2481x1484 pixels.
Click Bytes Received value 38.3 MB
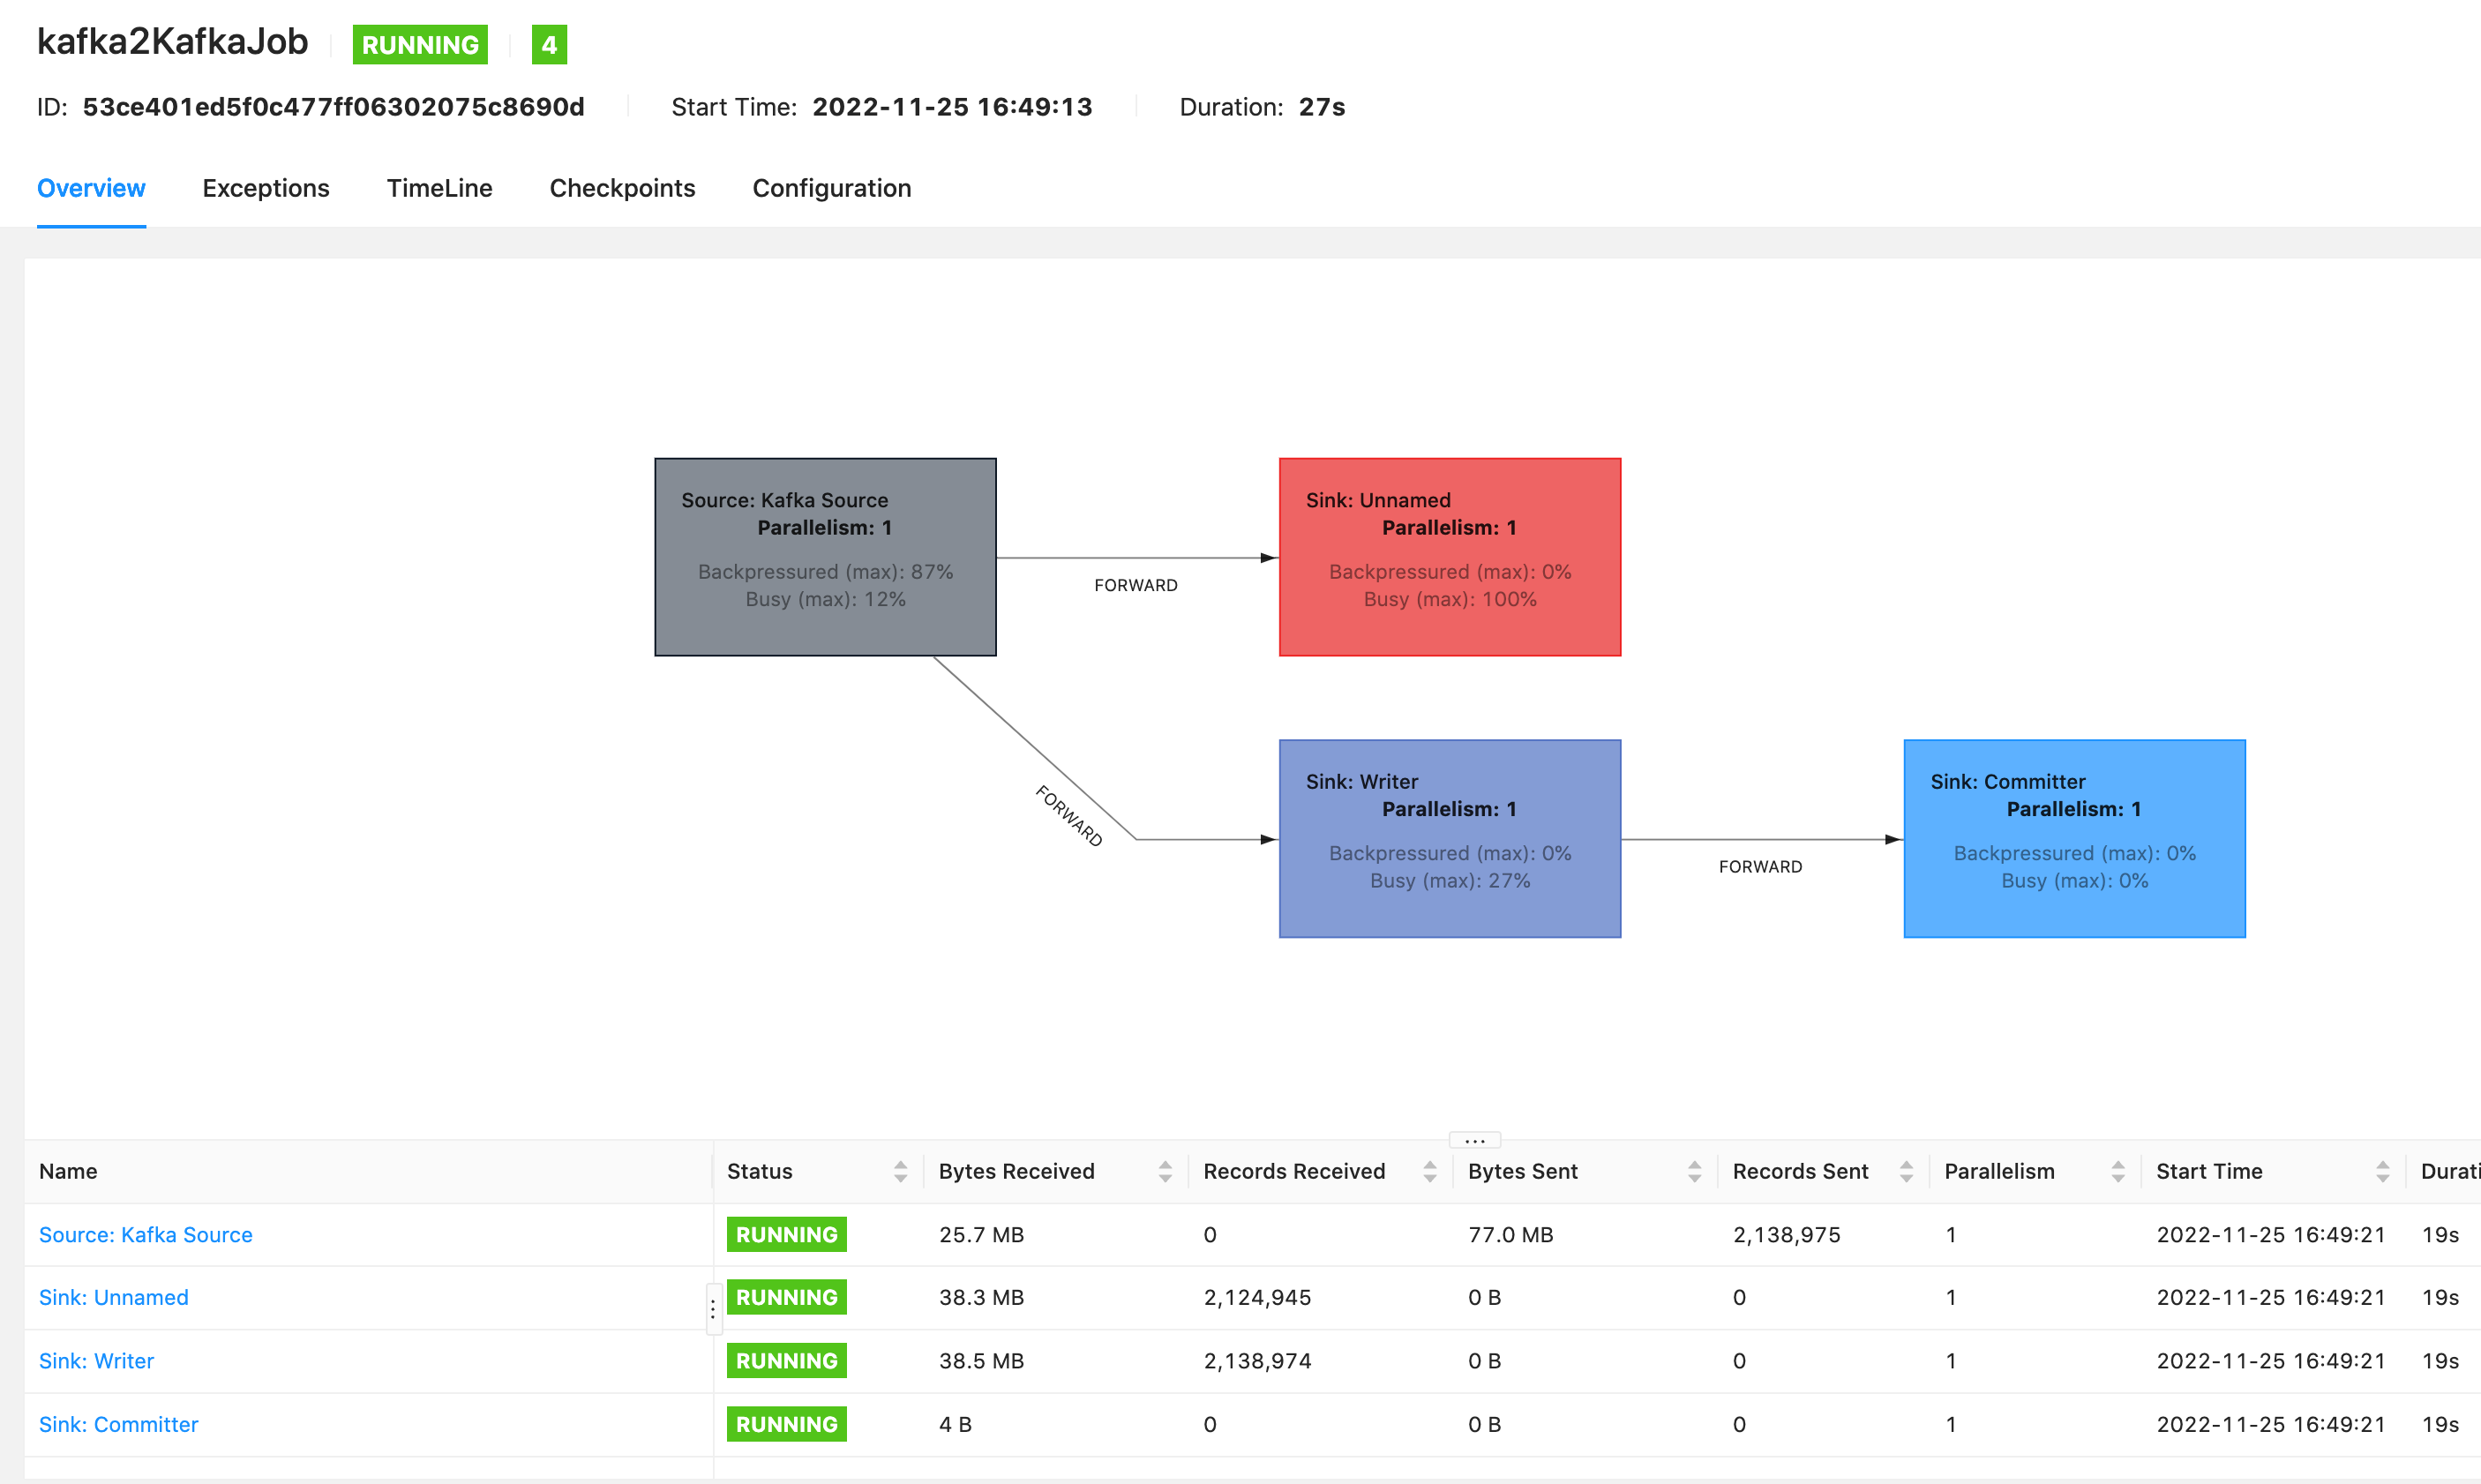981,1297
